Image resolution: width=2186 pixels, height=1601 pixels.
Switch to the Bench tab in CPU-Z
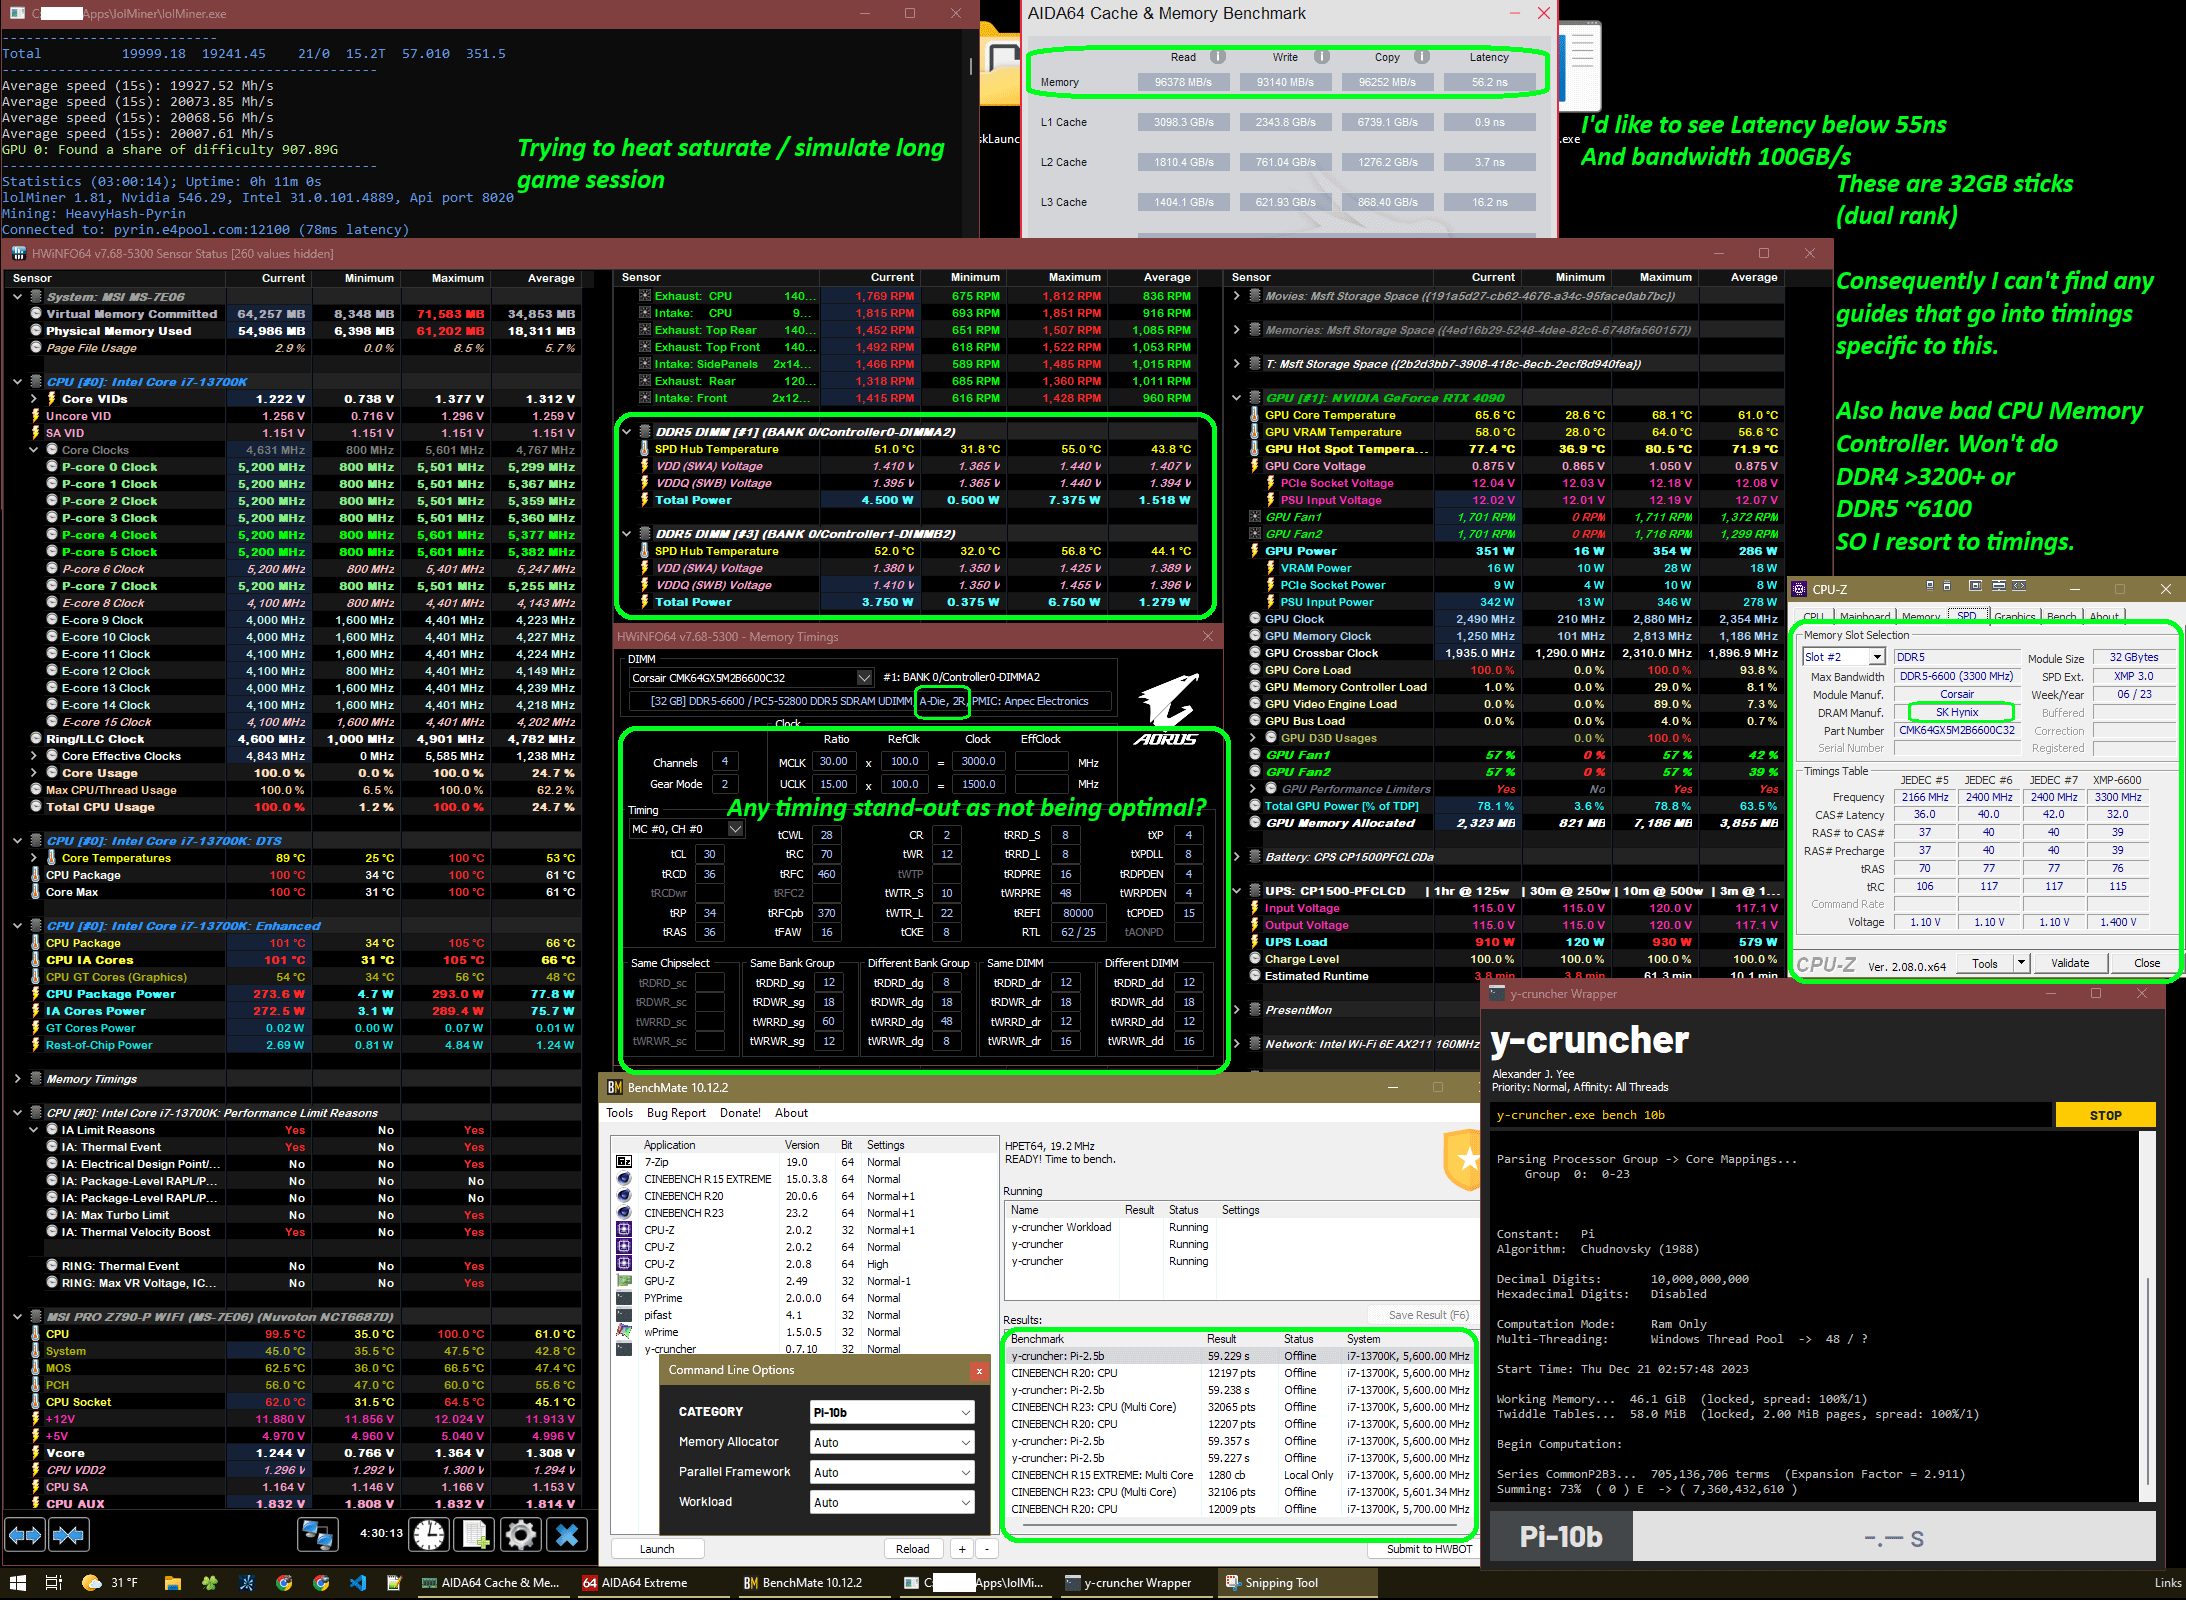pos(2061,616)
